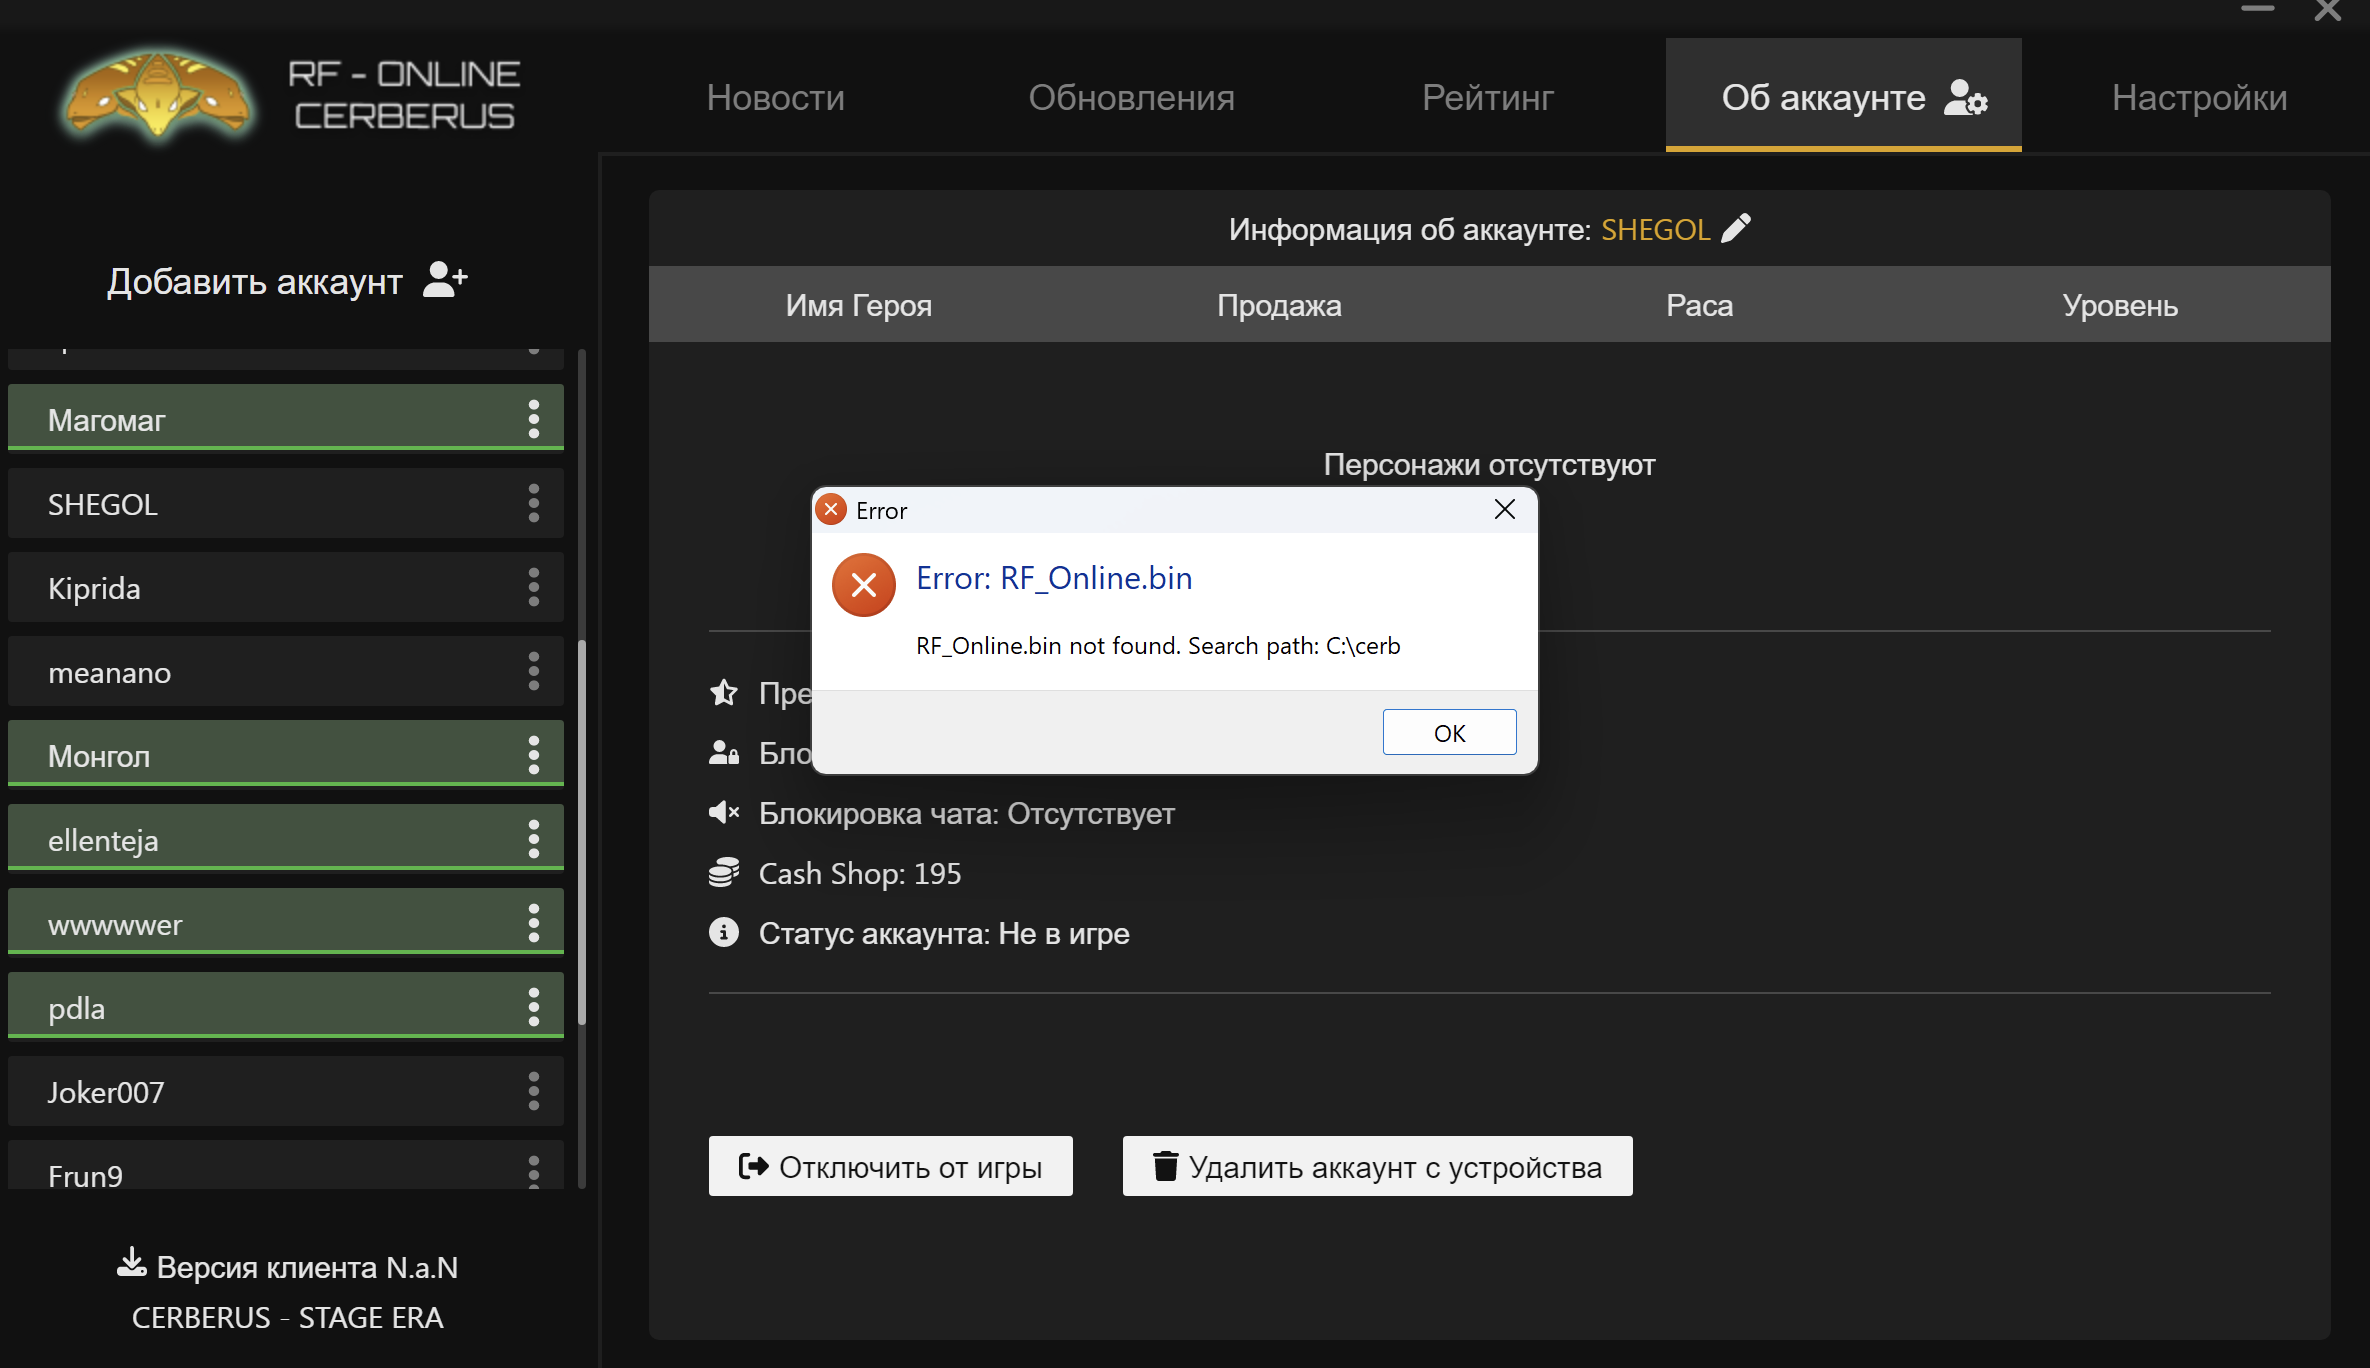Click Отключить от игры button
Viewport: 2370px width, 1368px height.
pos(890,1166)
